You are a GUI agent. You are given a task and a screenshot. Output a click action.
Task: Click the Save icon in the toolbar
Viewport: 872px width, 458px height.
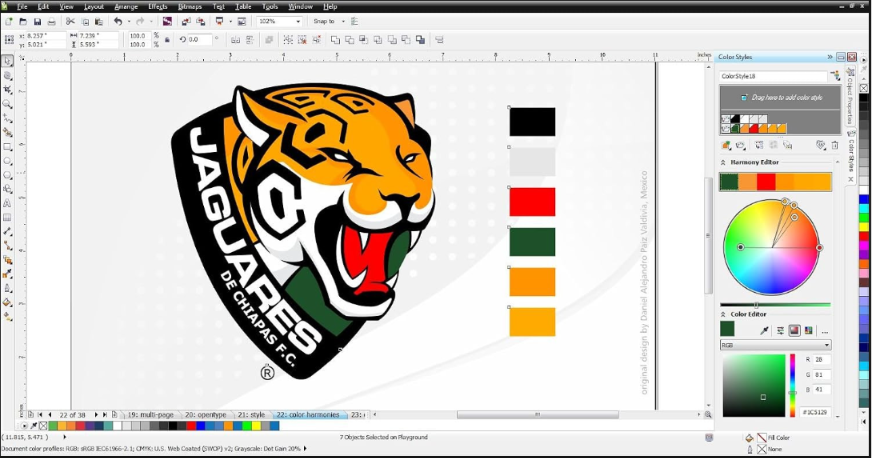click(37, 22)
